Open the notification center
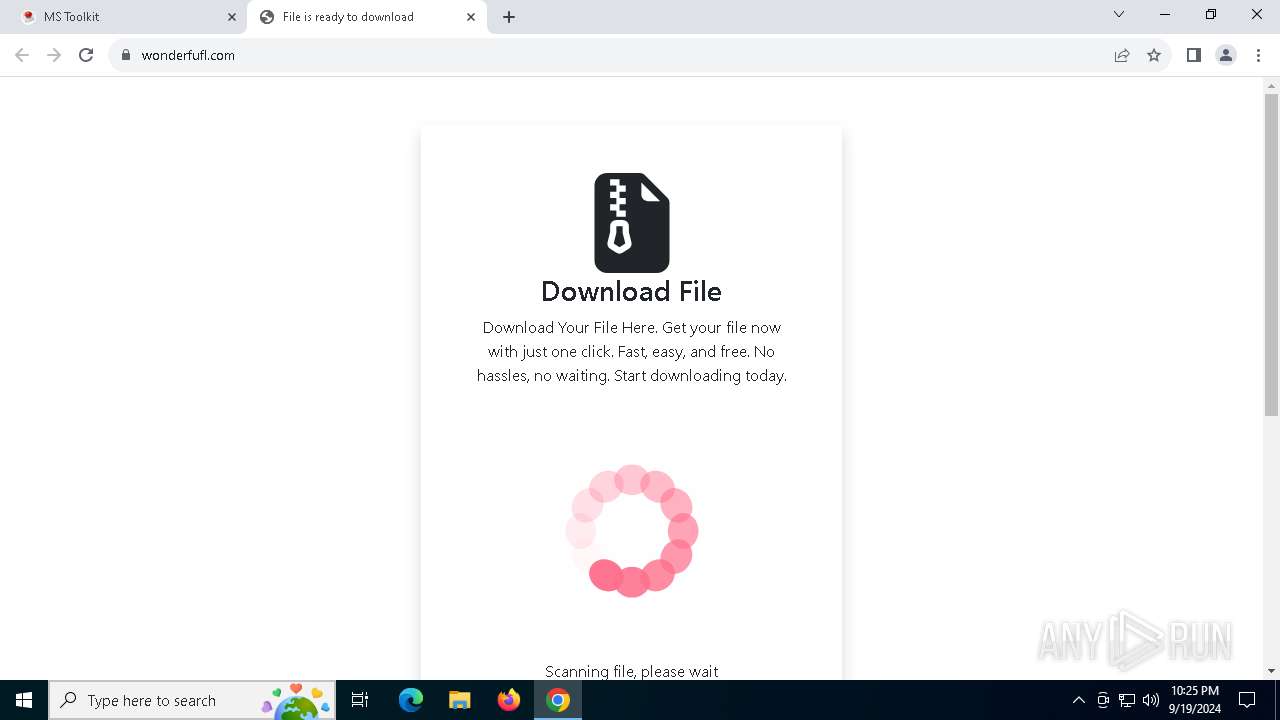Image resolution: width=1280 pixels, height=720 pixels. tap(1247, 700)
